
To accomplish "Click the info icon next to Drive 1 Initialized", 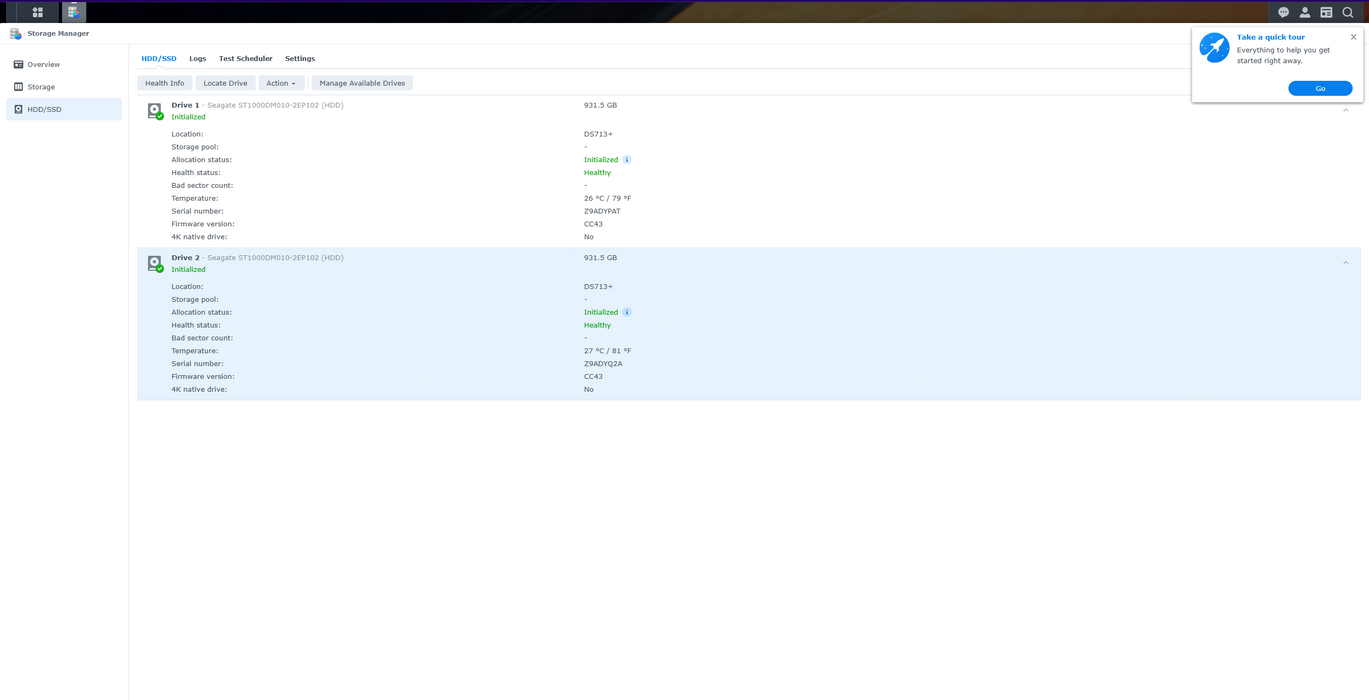I will click(627, 159).
